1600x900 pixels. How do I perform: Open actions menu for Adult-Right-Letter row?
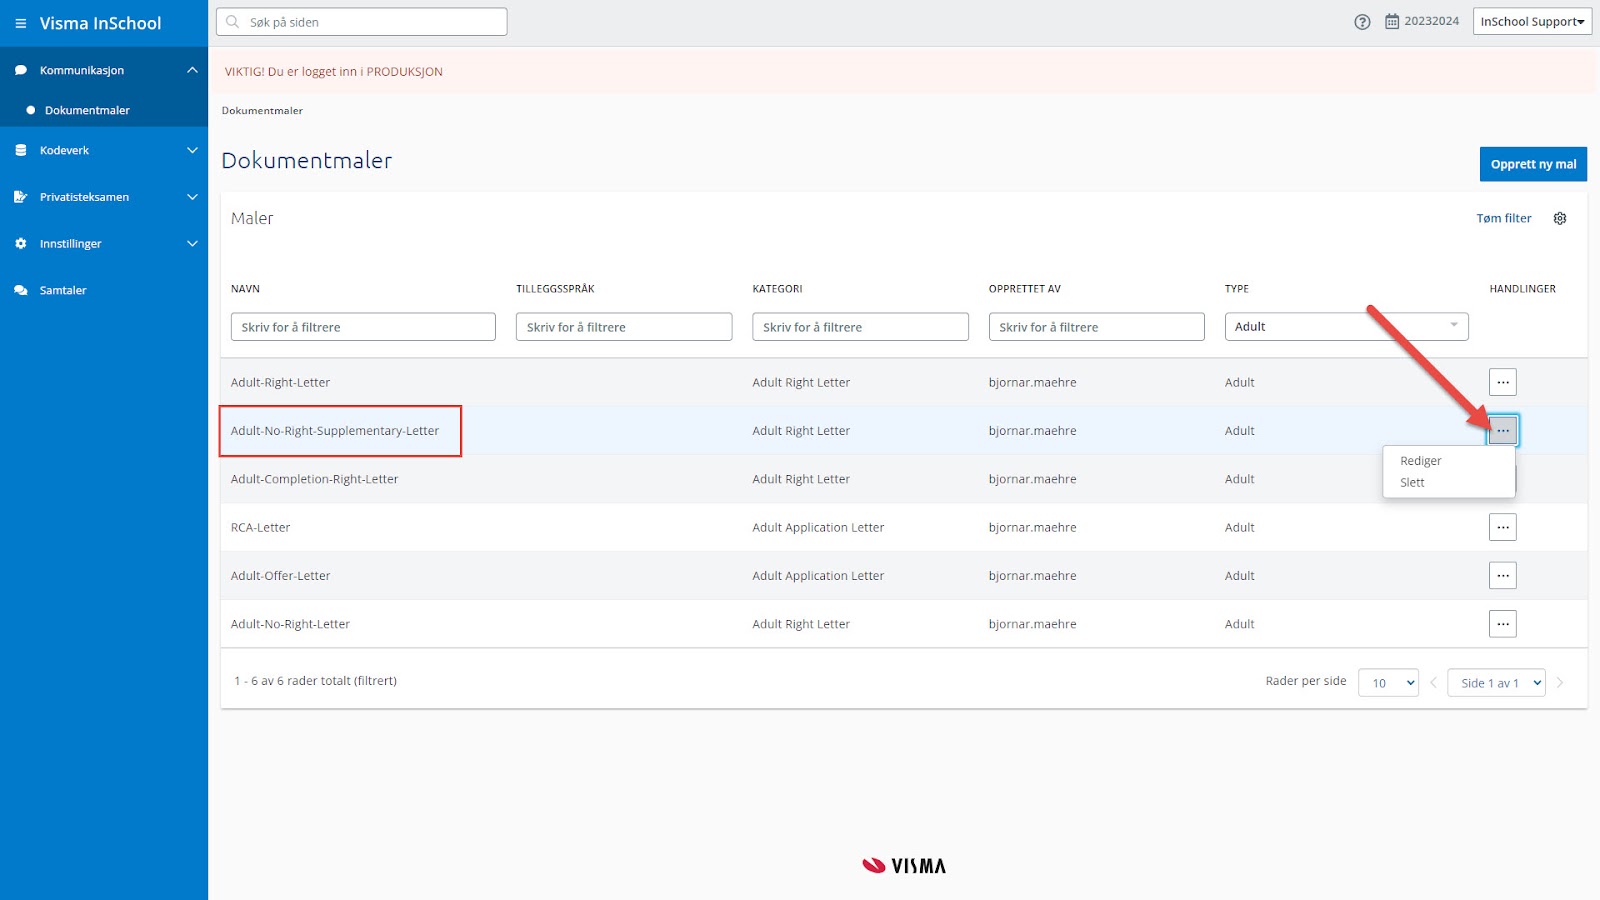[1503, 382]
